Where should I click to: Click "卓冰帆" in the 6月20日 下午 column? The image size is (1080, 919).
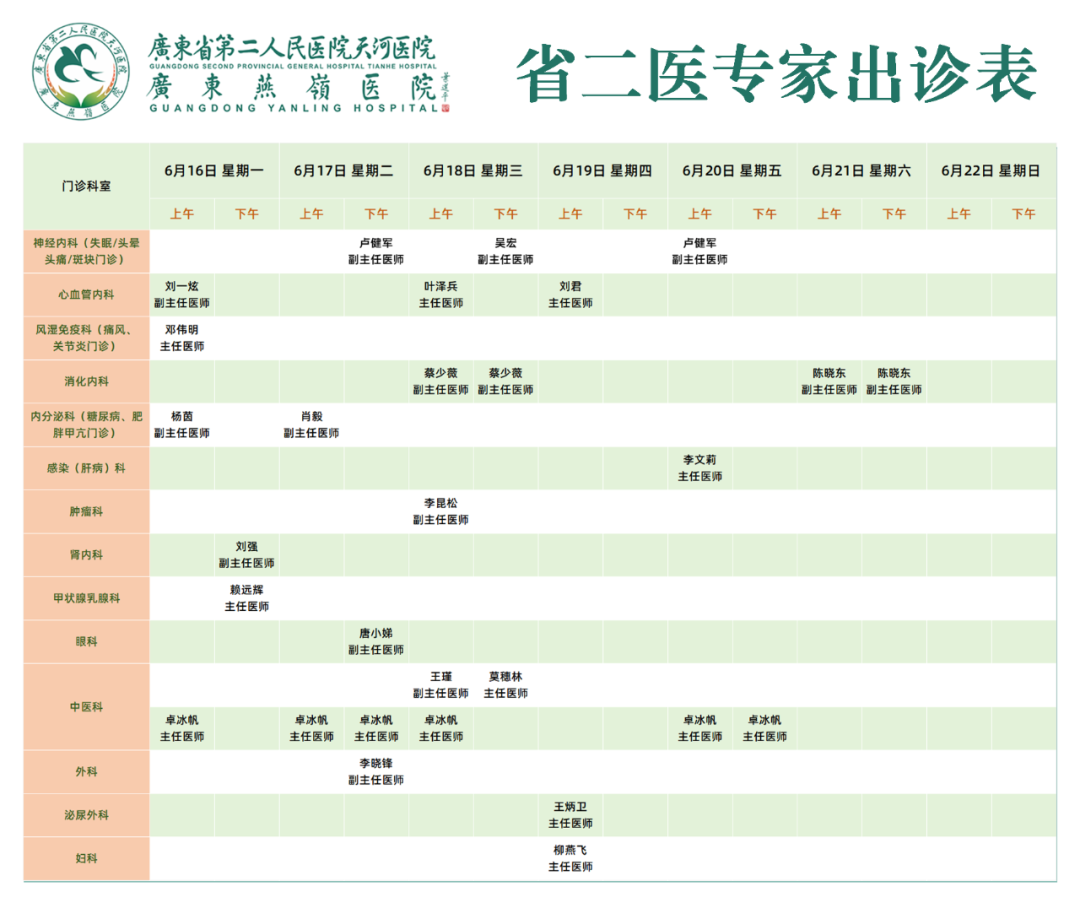coord(765,721)
